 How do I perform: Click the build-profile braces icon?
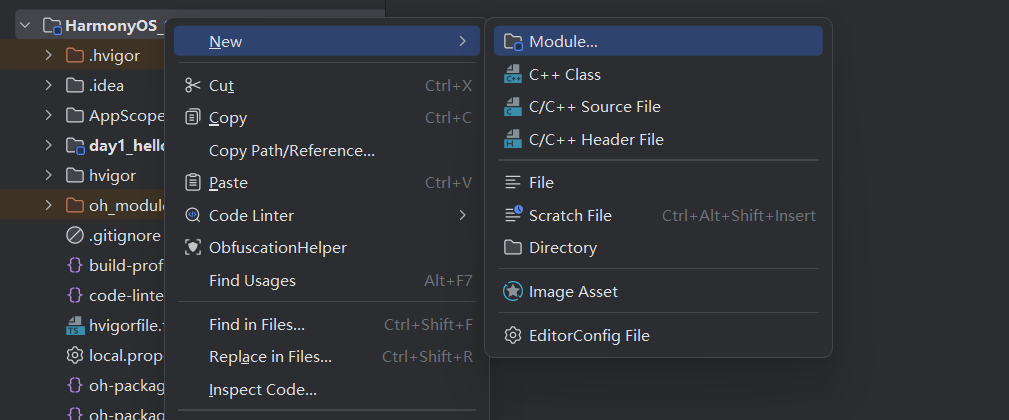tap(75, 265)
